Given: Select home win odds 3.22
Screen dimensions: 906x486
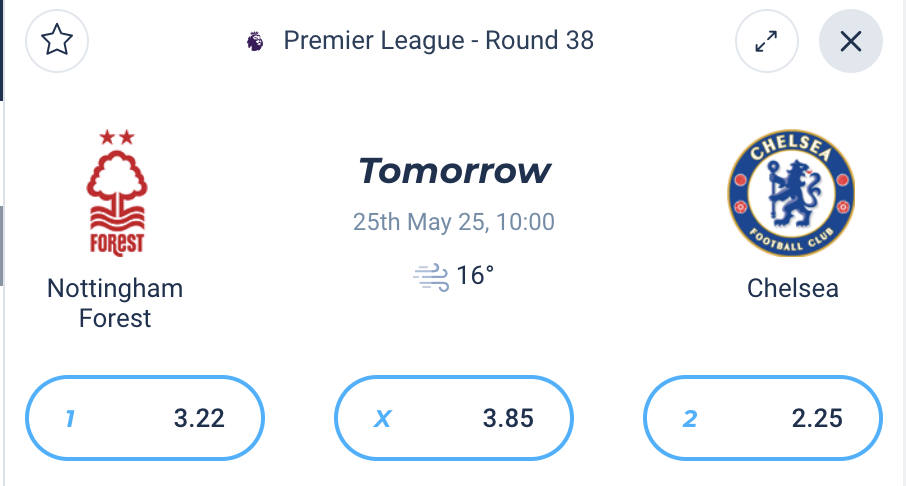Looking at the screenshot, I should coord(145,418).
